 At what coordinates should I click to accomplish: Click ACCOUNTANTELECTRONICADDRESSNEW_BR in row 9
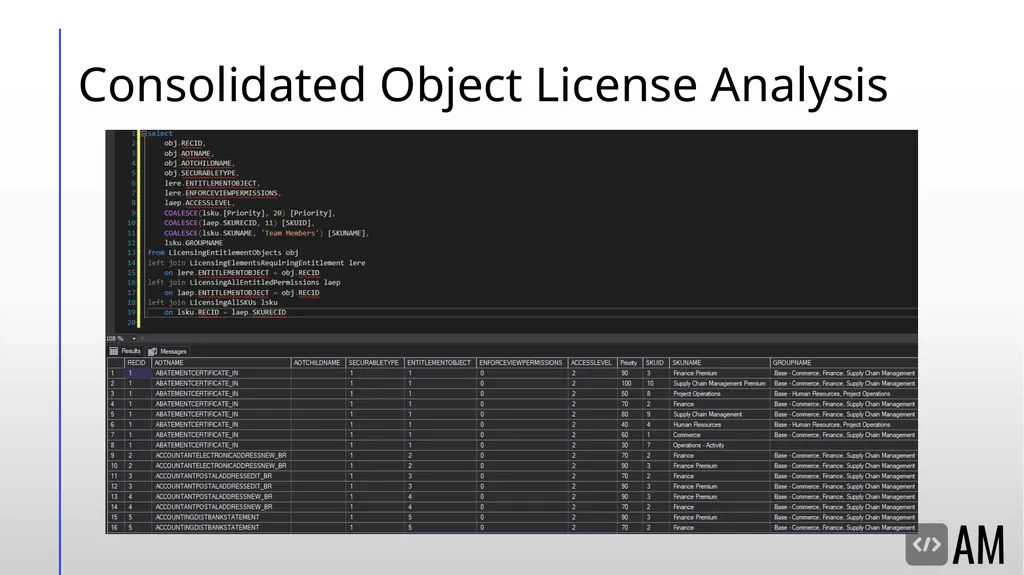click(x=221, y=455)
